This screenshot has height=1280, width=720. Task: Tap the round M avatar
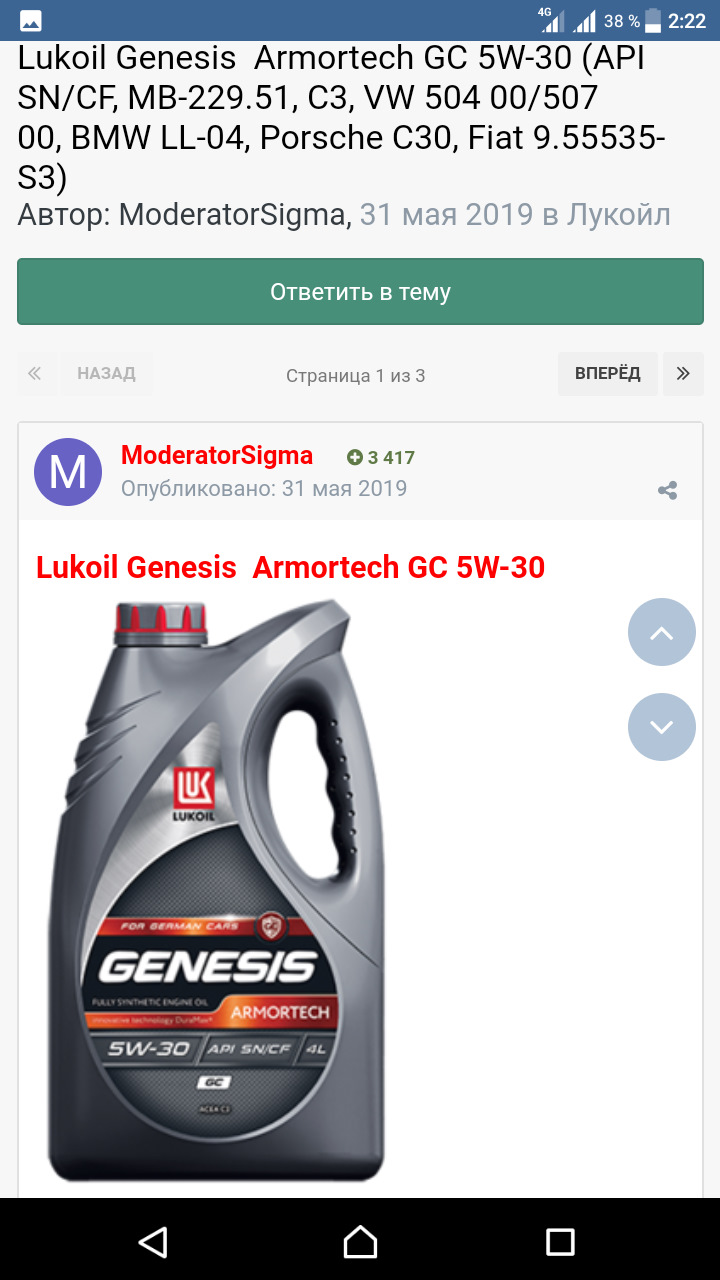click(68, 471)
